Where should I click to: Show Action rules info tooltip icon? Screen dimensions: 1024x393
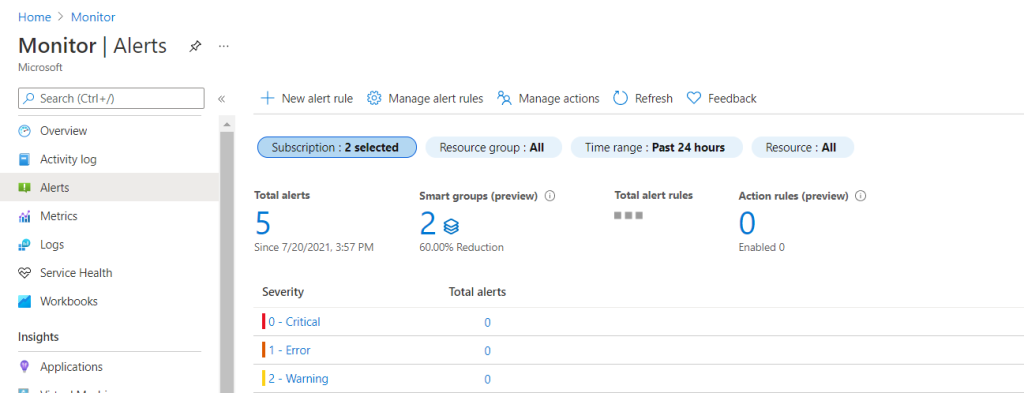pos(861,195)
